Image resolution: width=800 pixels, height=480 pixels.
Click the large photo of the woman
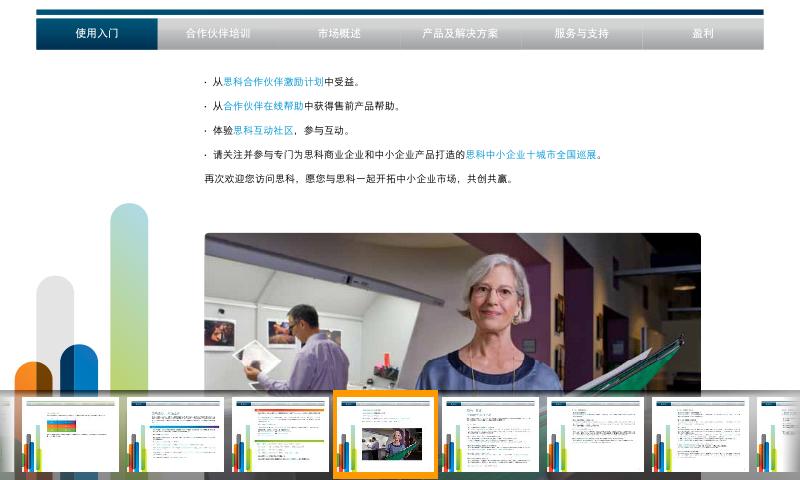453,312
